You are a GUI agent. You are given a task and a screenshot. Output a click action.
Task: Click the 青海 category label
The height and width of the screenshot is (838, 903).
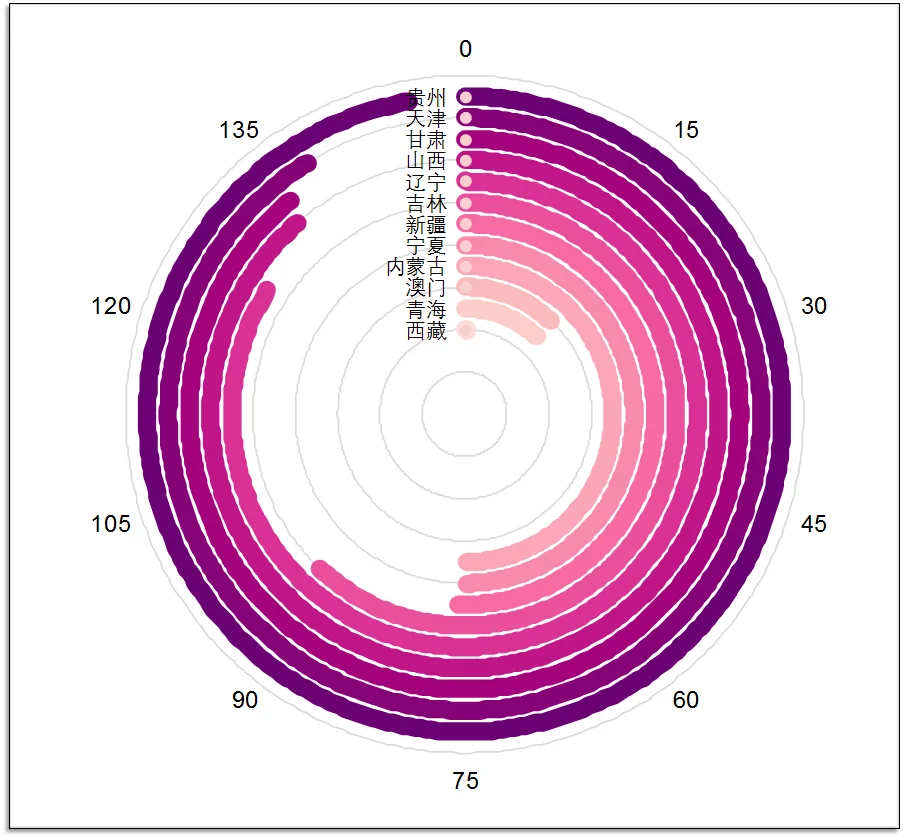(x=427, y=310)
